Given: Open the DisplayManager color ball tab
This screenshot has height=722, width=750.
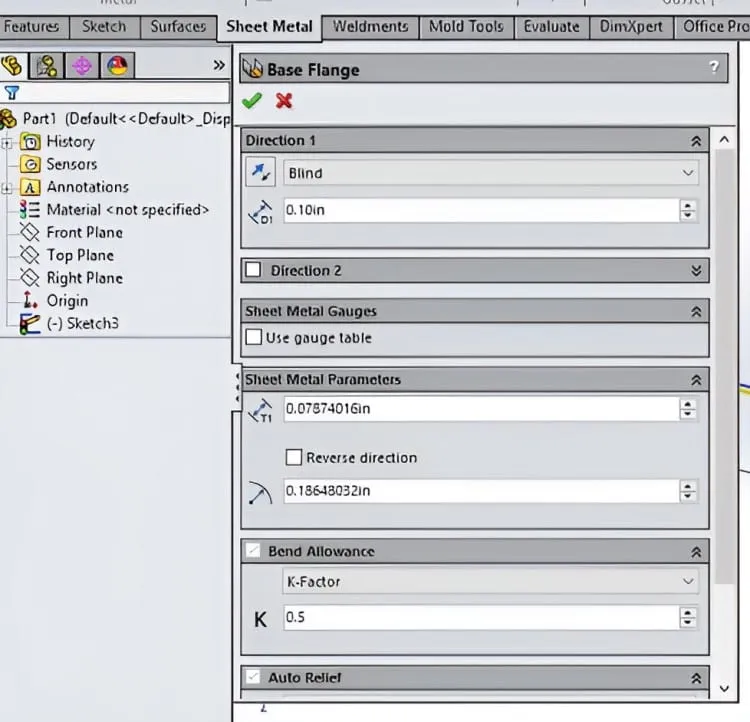Looking at the screenshot, I should click(118, 66).
